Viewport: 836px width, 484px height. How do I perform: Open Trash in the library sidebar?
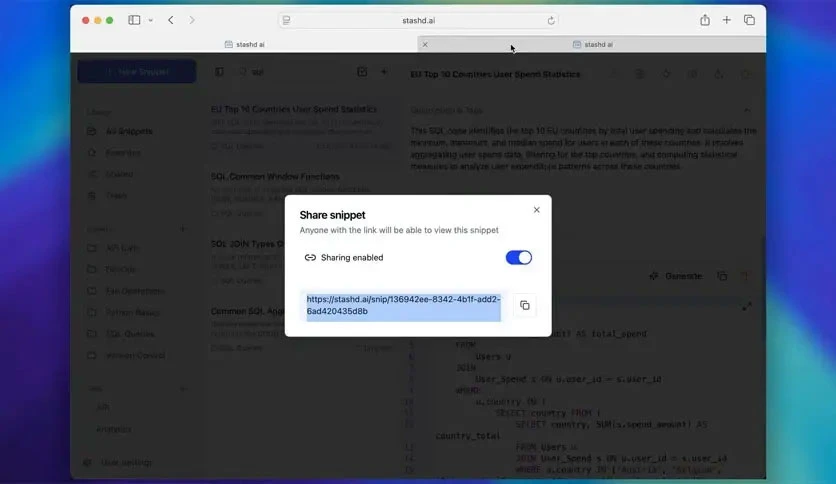pos(116,195)
